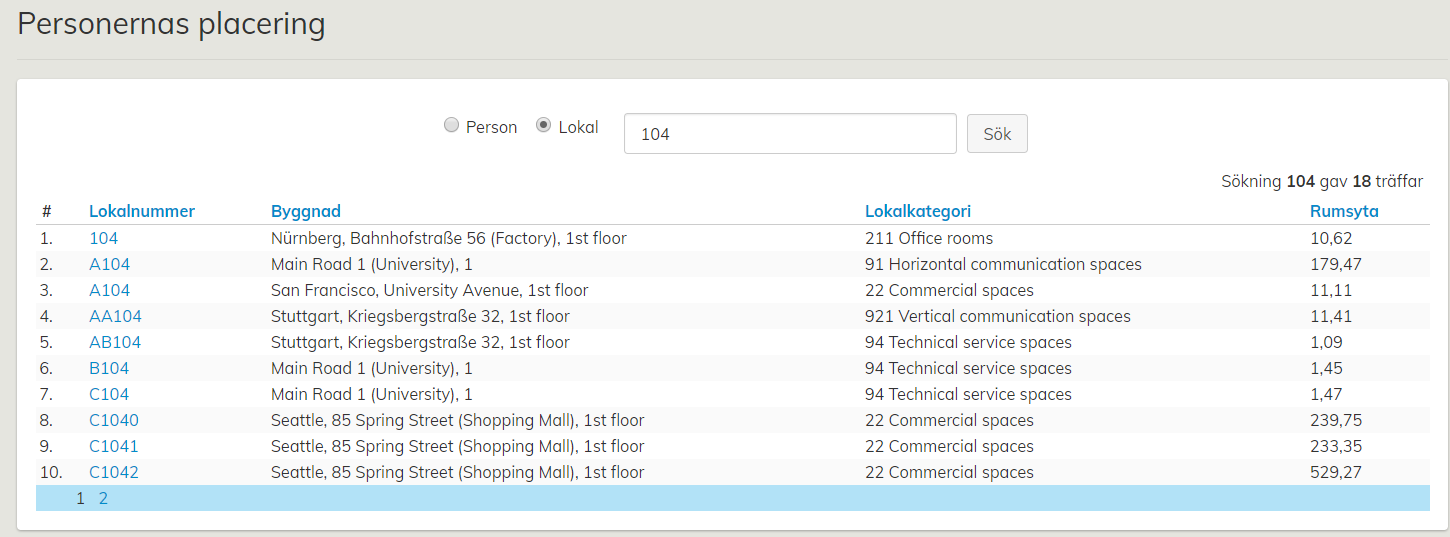Open the AA104 room link
The height and width of the screenshot is (537, 1450).
coord(115,317)
